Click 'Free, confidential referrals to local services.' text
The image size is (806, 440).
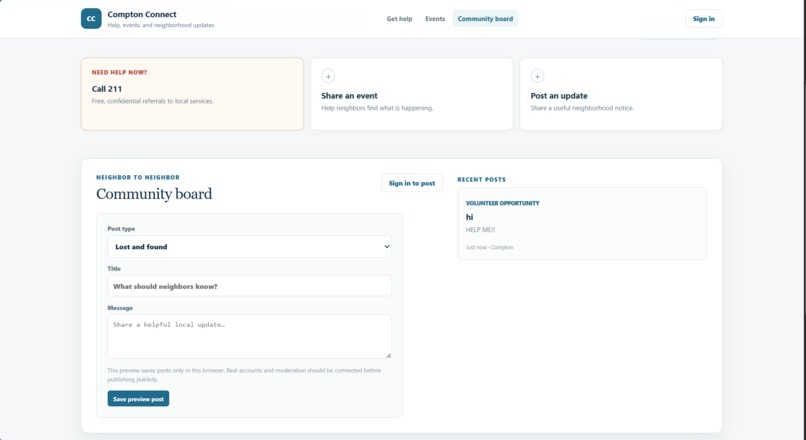click(x=153, y=101)
